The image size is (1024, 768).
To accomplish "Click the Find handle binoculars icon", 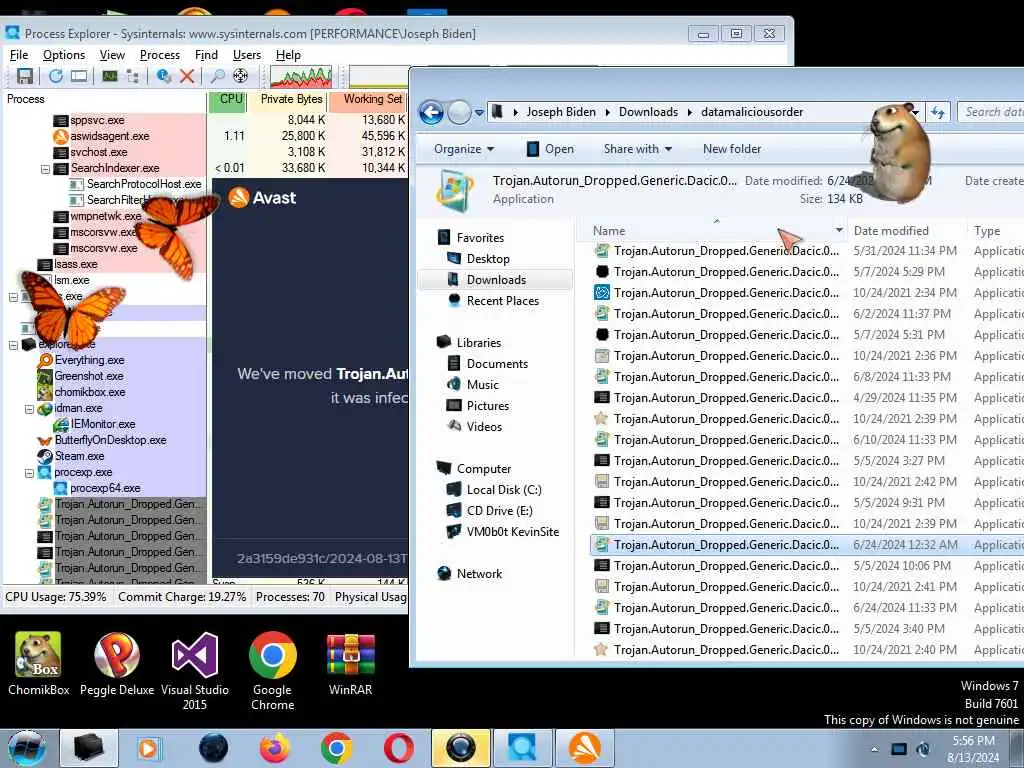I will point(217,76).
